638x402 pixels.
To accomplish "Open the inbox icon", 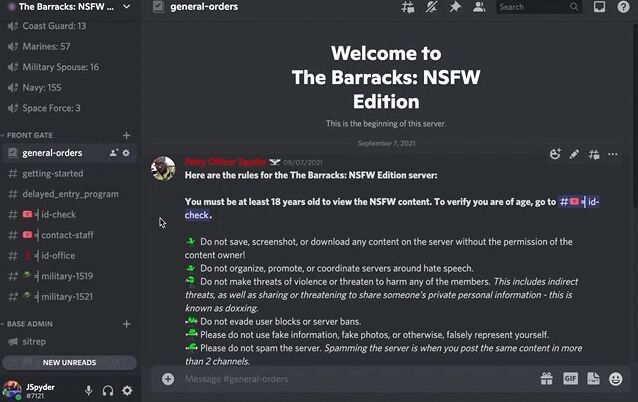I will (x=599, y=7).
